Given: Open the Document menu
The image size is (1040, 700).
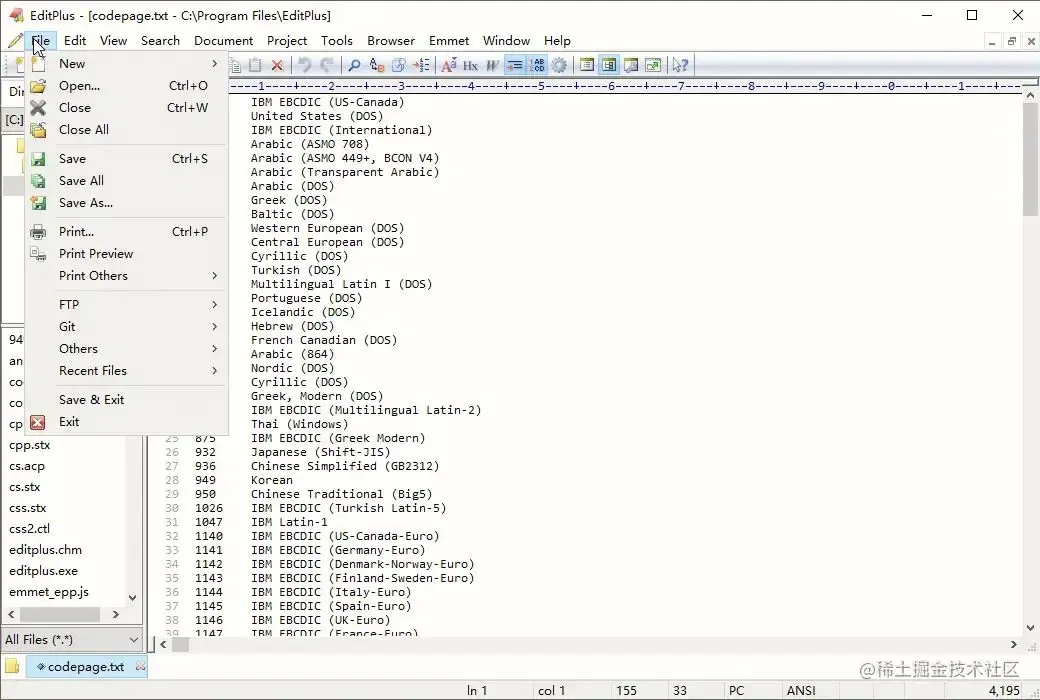Looking at the screenshot, I should [224, 40].
